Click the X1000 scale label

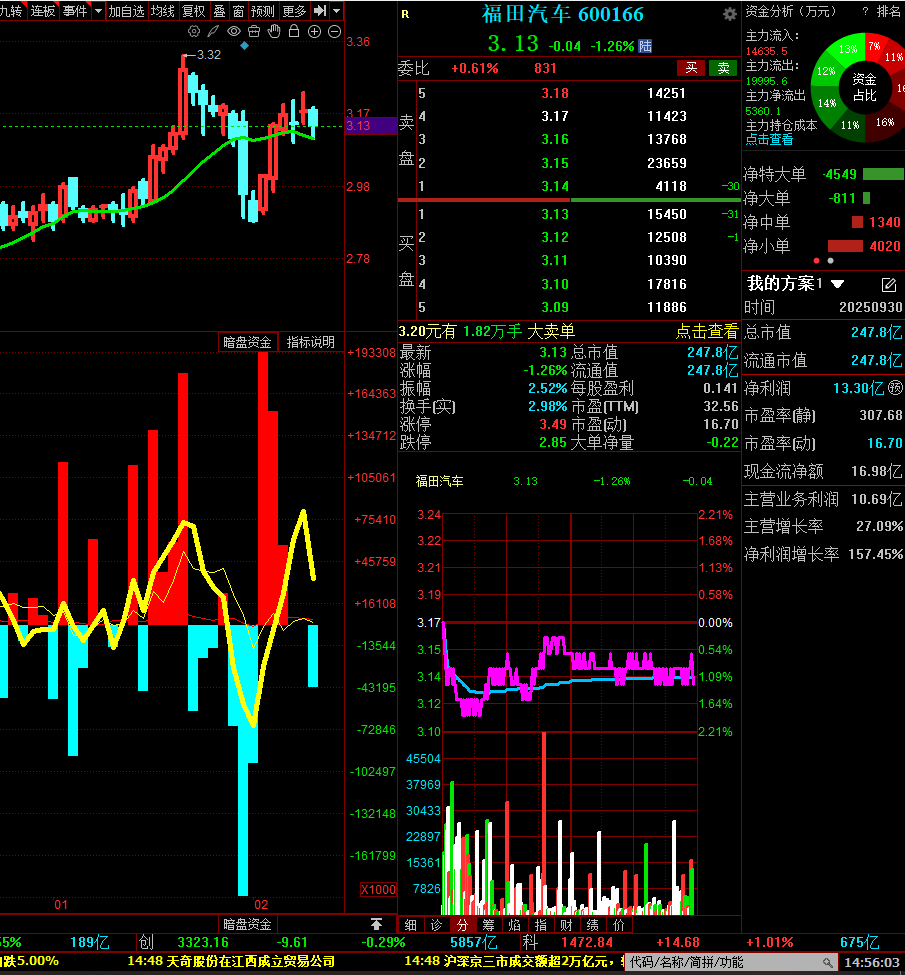pos(378,890)
